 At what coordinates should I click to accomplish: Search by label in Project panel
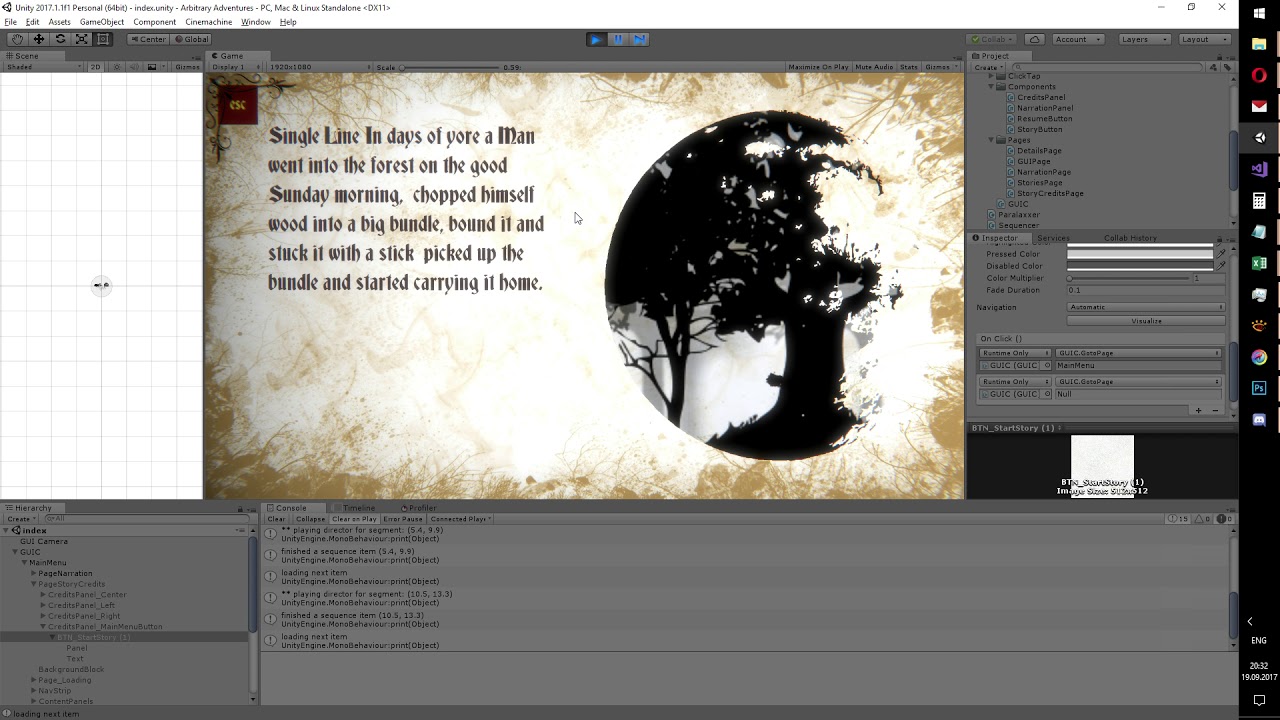1227,67
